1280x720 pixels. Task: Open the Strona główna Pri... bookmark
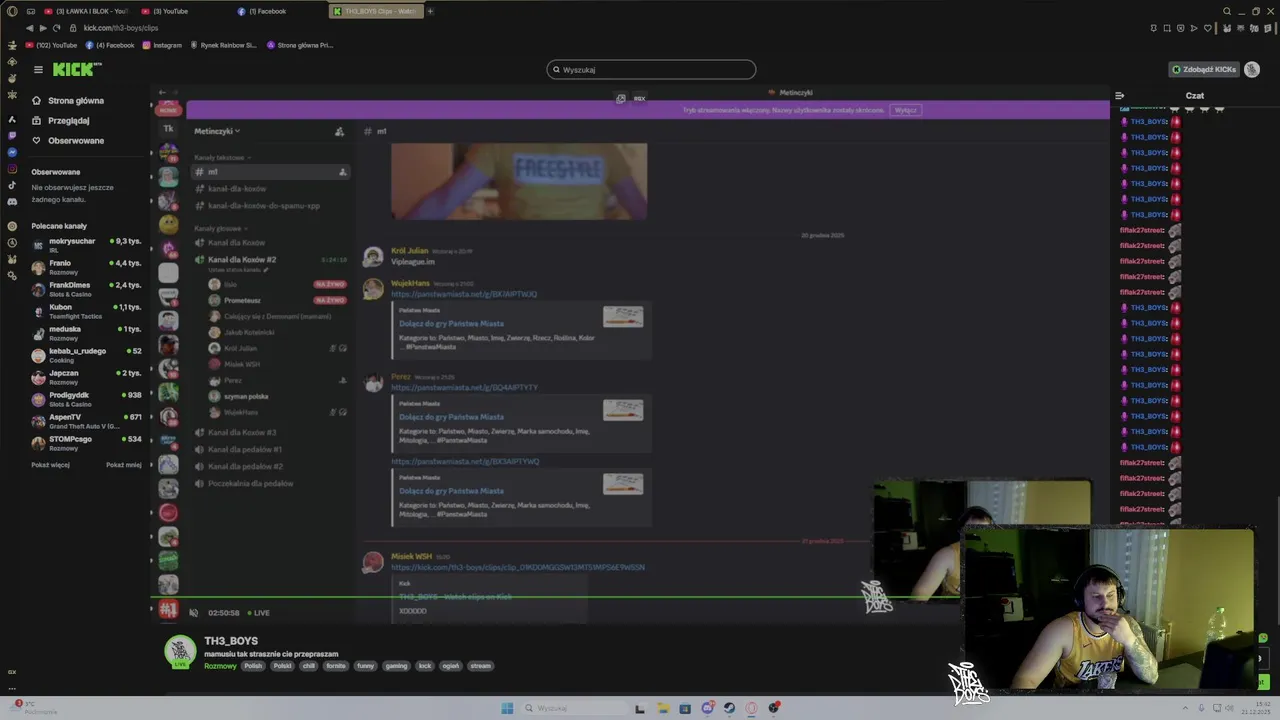click(299, 45)
